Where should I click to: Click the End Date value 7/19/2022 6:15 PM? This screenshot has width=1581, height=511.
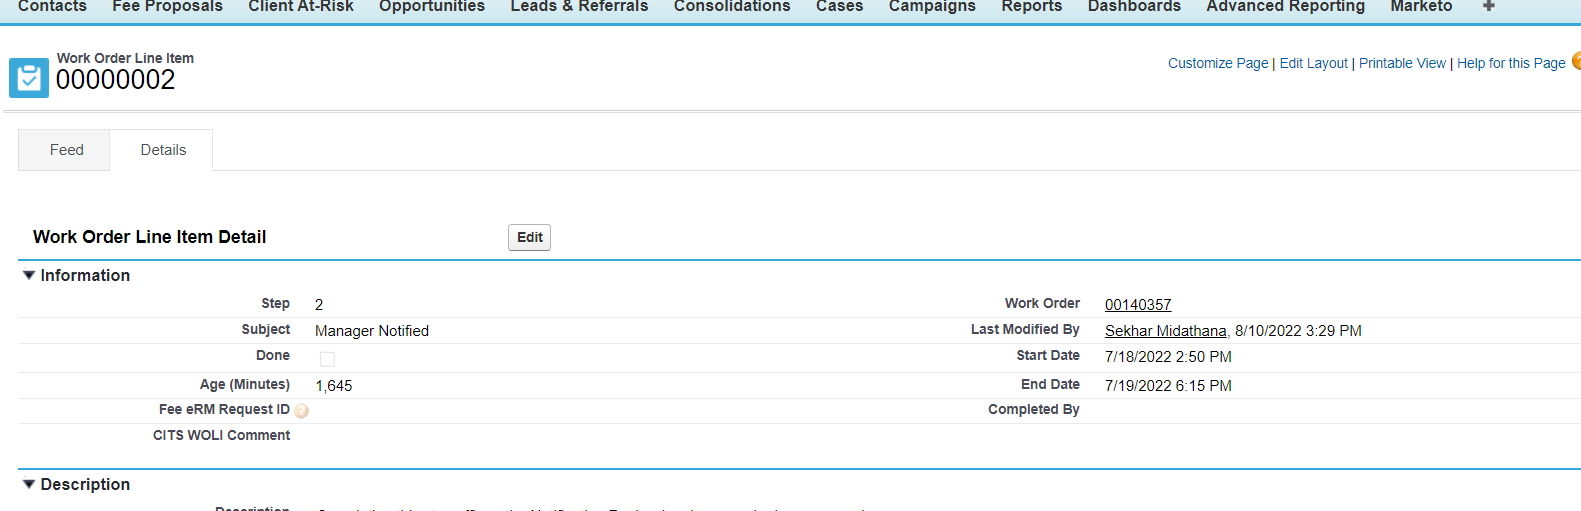tap(1168, 386)
